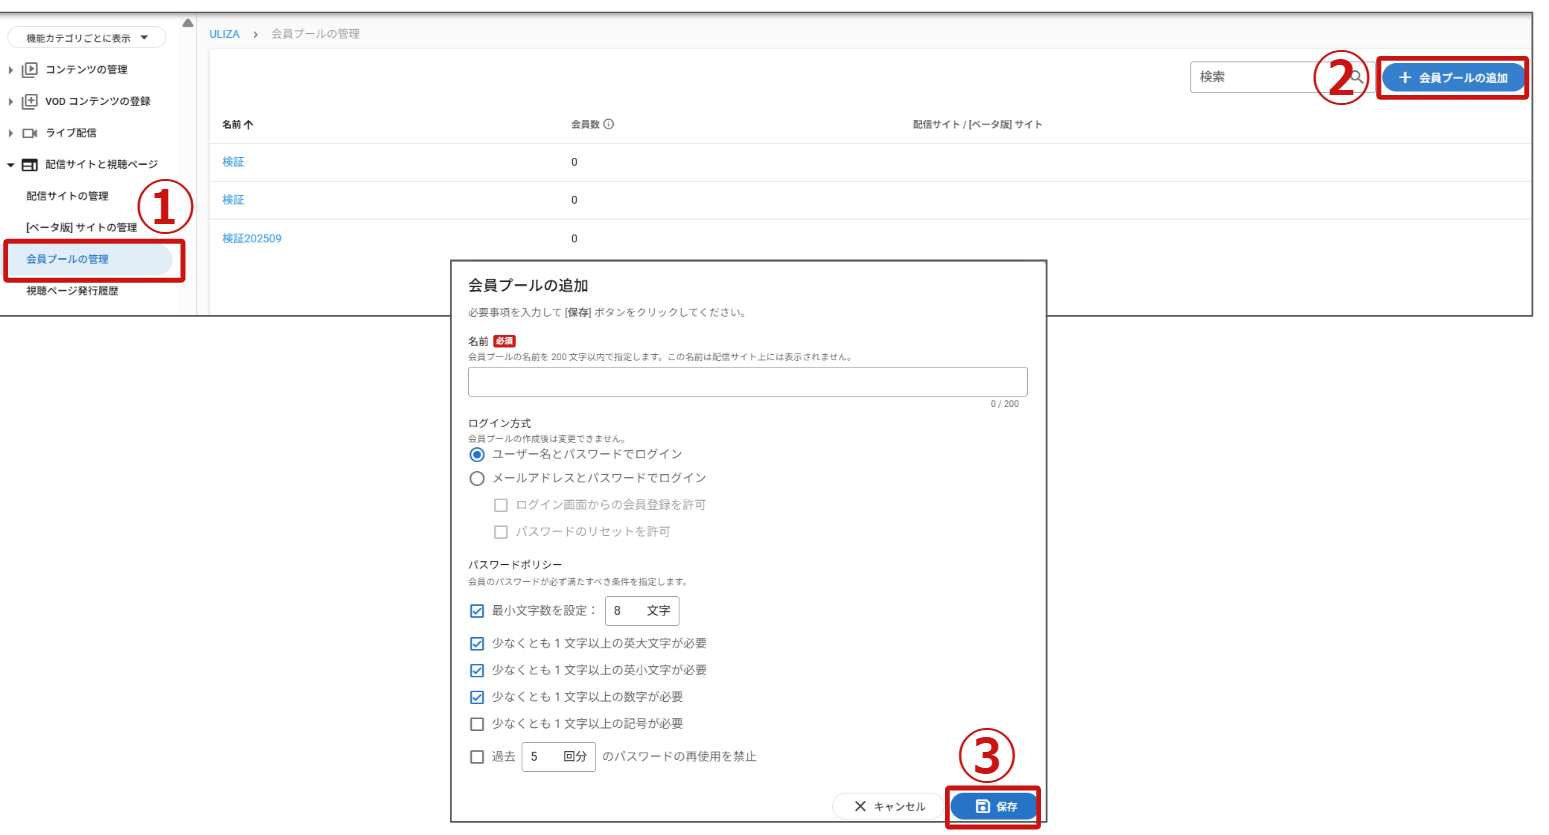Expand the コンテンツの管理 tree section
The height and width of the screenshot is (835, 1549).
(11, 70)
